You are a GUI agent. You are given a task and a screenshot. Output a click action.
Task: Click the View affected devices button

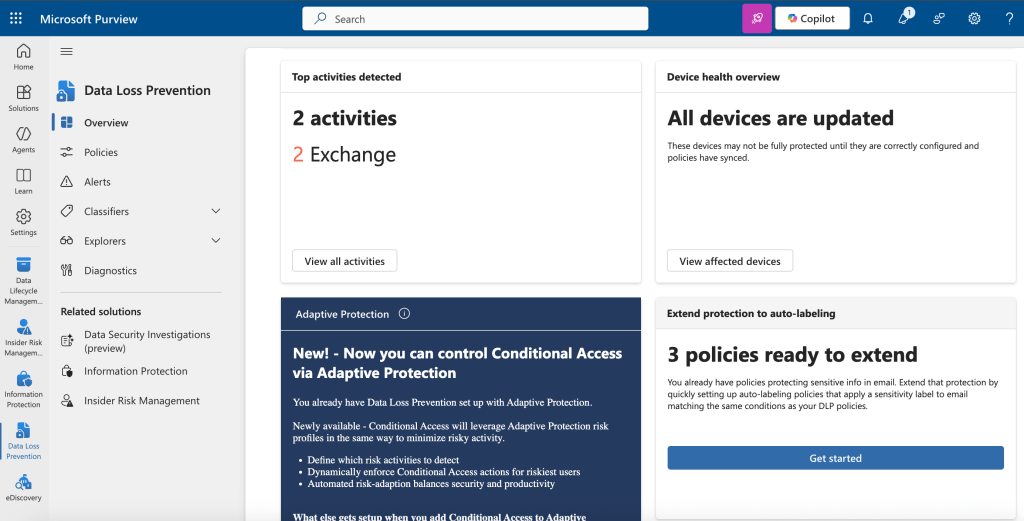click(730, 261)
